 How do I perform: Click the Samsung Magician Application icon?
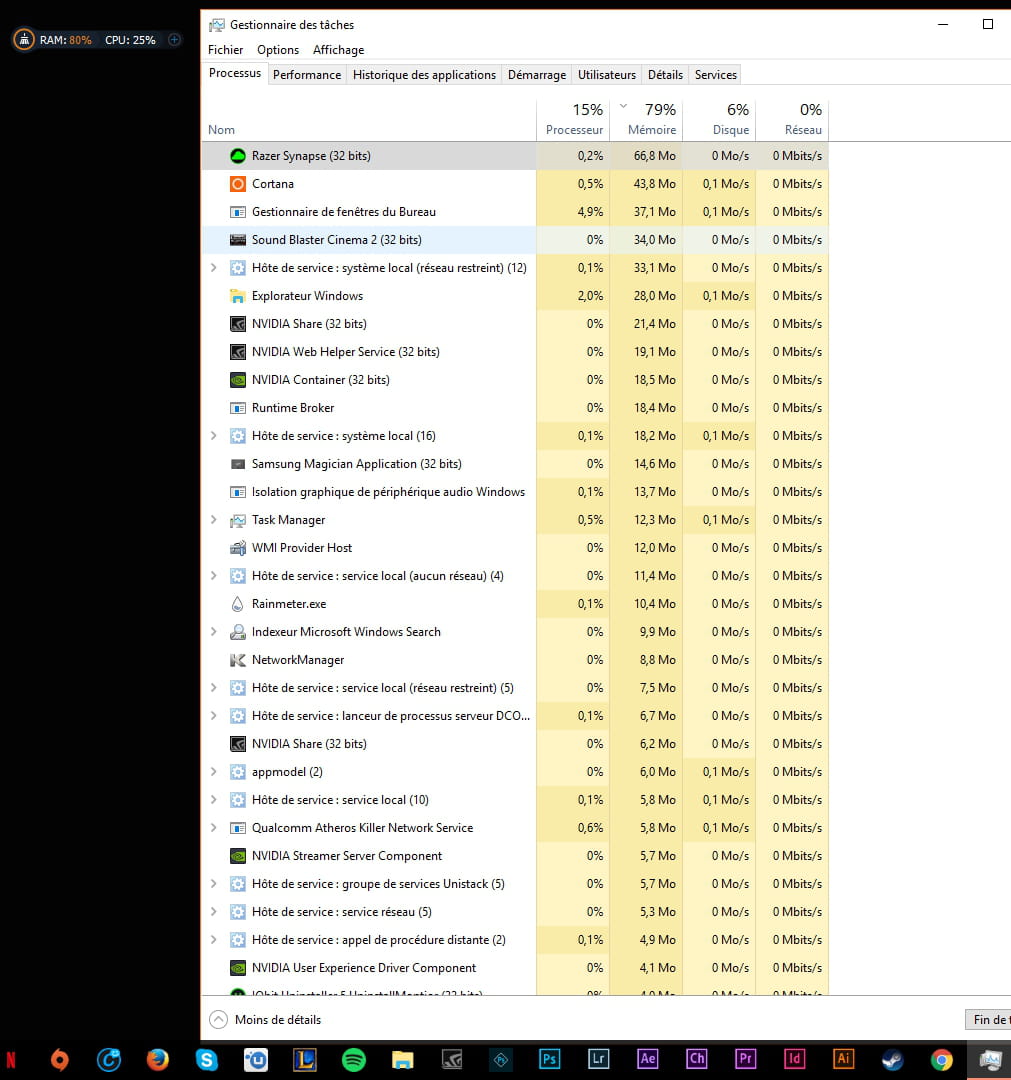238,464
